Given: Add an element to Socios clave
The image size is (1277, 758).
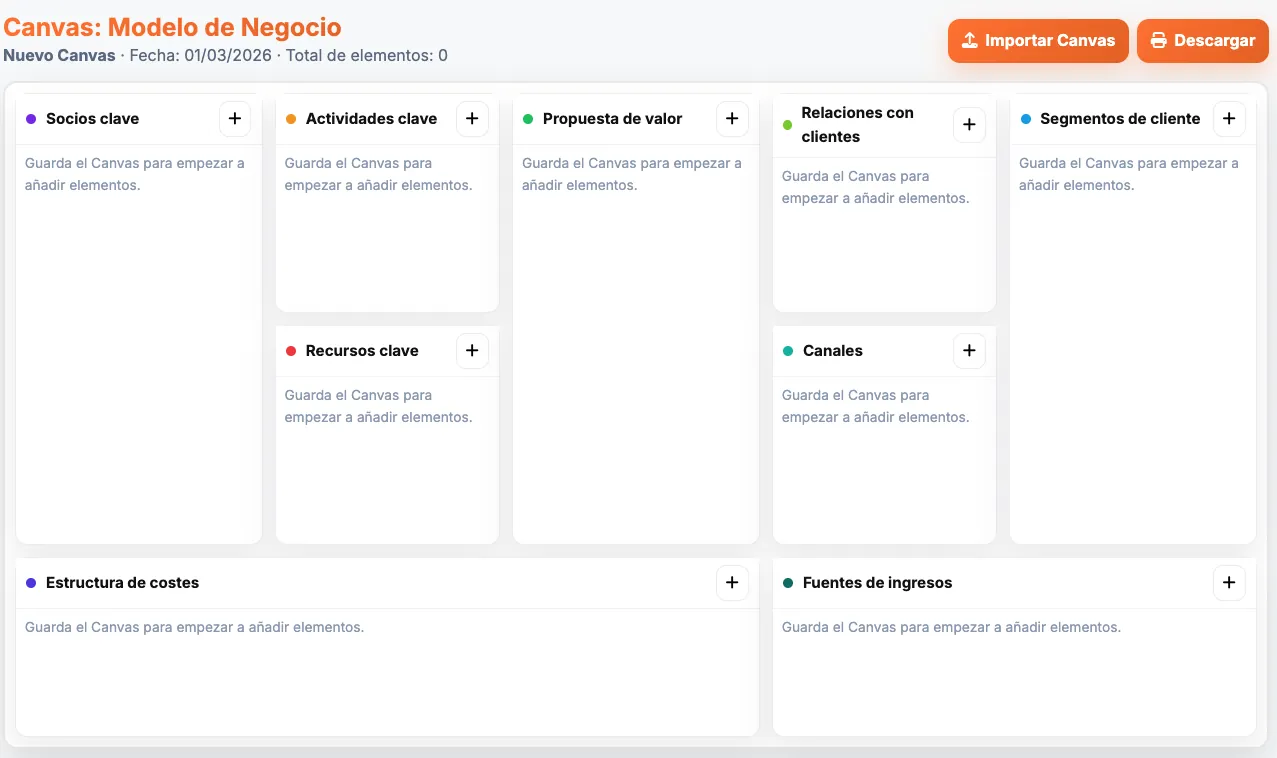Looking at the screenshot, I should 235,118.
